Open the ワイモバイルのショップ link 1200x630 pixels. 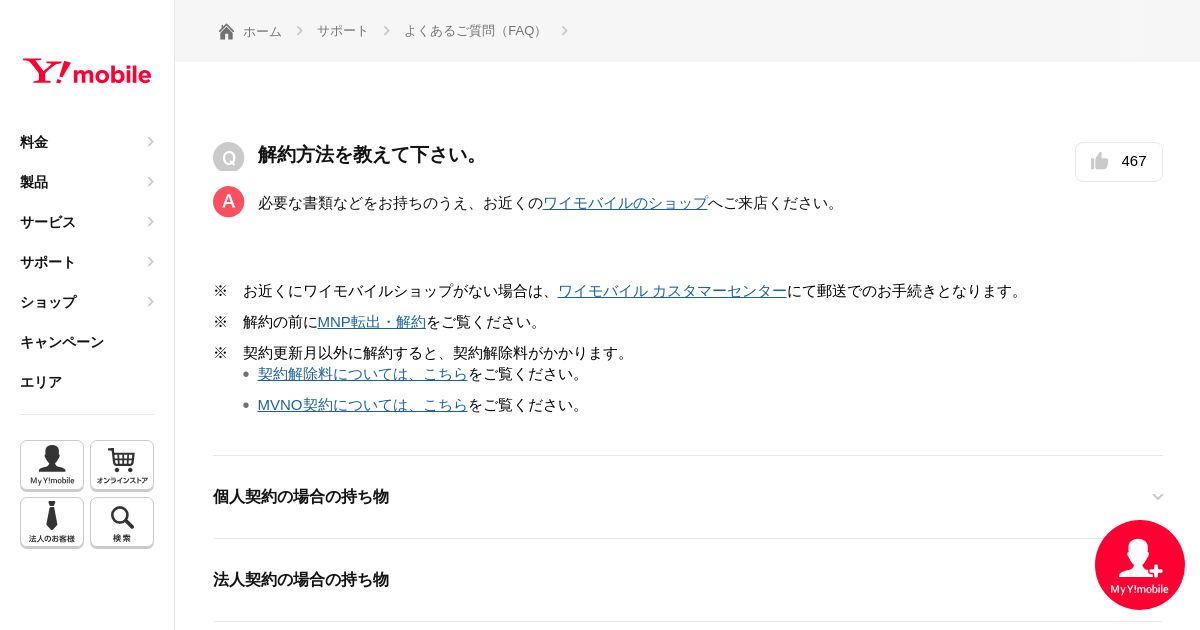(625, 203)
